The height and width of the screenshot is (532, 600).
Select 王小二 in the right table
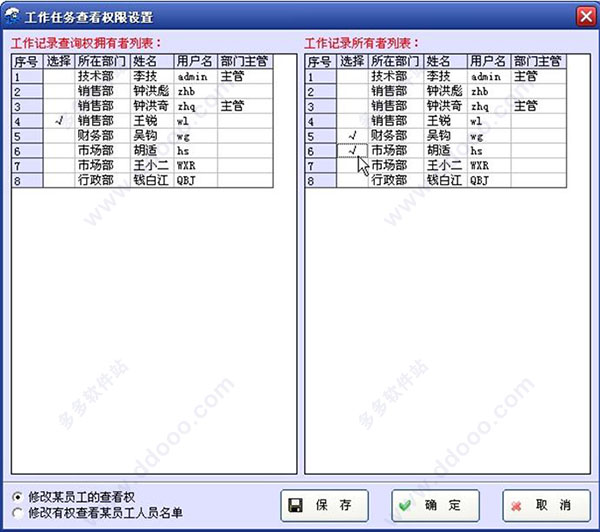click(x=445, y=166)
